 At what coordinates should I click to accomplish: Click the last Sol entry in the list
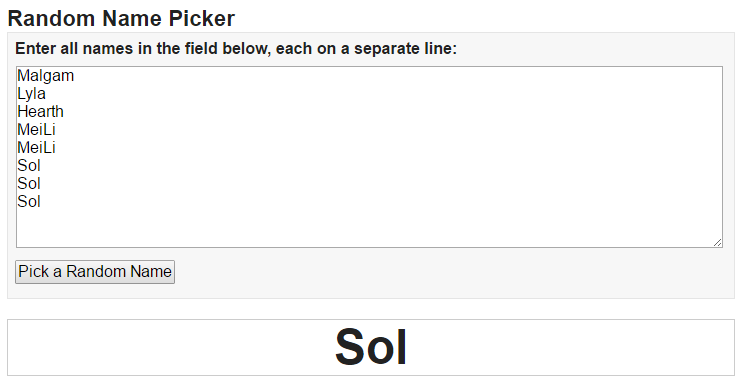click(x=29, y=202)
